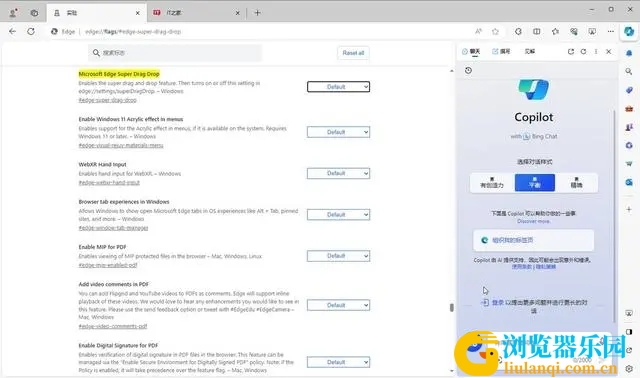The image size is (640, 378).
Task: Open the #edge-webxr-hand-input anchor link
Action: click(x=109, y=182)
